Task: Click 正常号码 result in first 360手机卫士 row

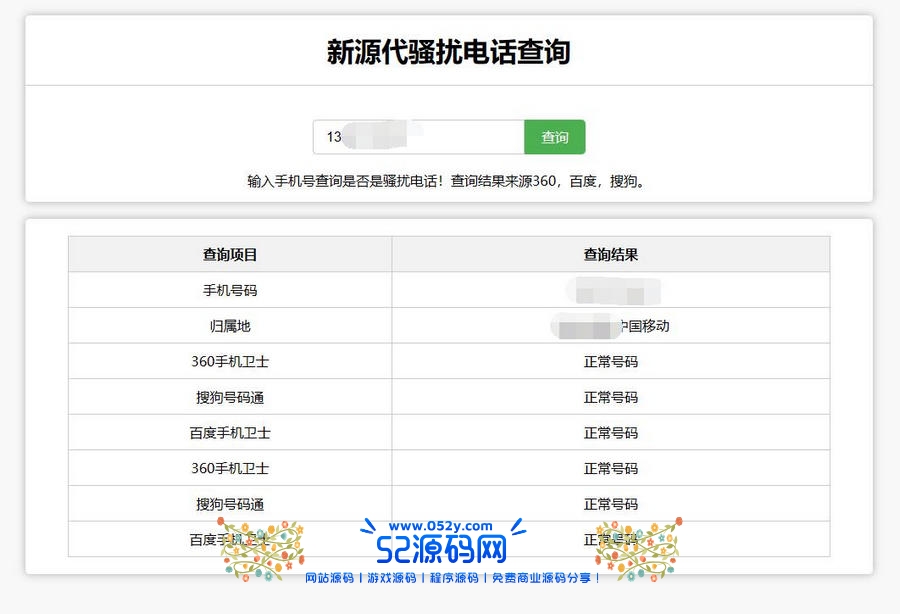Action: [610, 362]
